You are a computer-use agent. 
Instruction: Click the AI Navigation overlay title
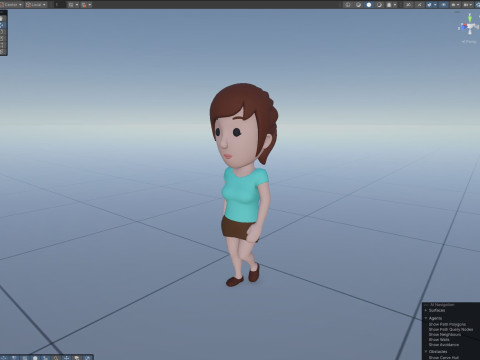coord(442,305)
